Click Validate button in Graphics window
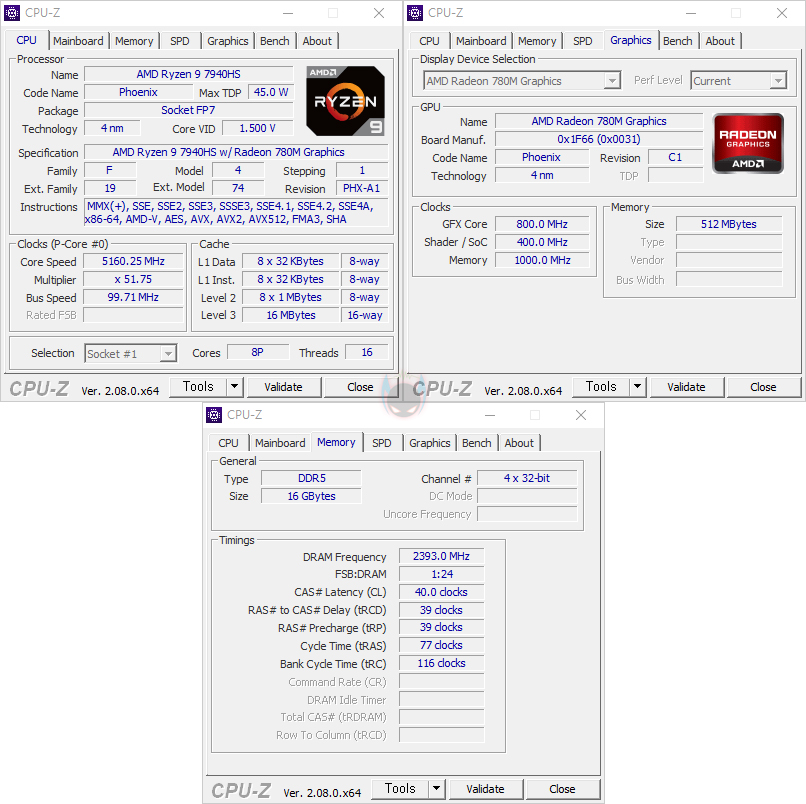 point(686,387)
